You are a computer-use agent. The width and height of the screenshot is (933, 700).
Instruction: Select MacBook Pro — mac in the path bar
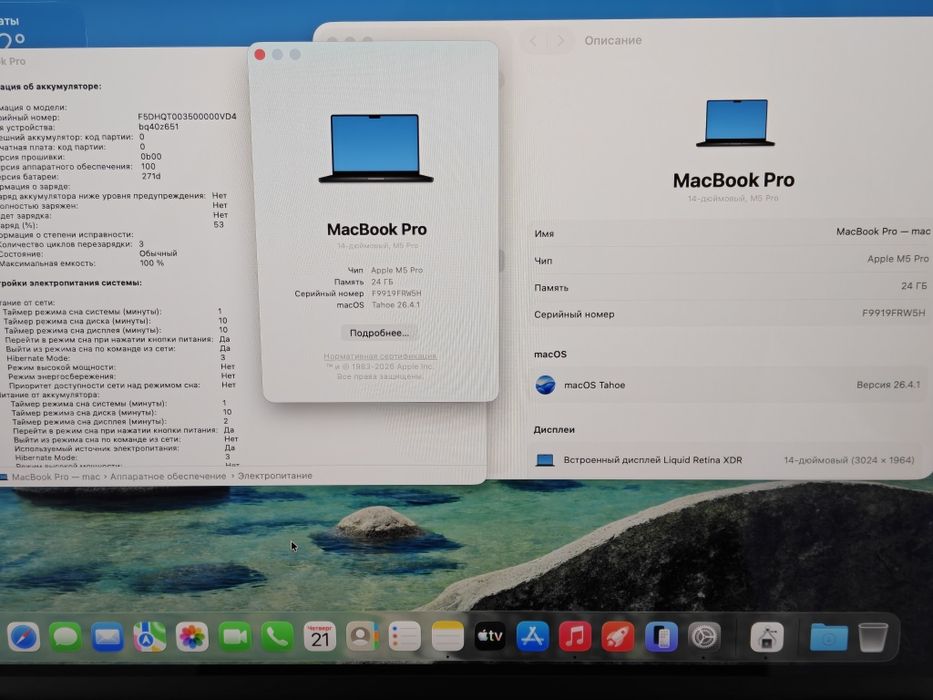point(55,477)
